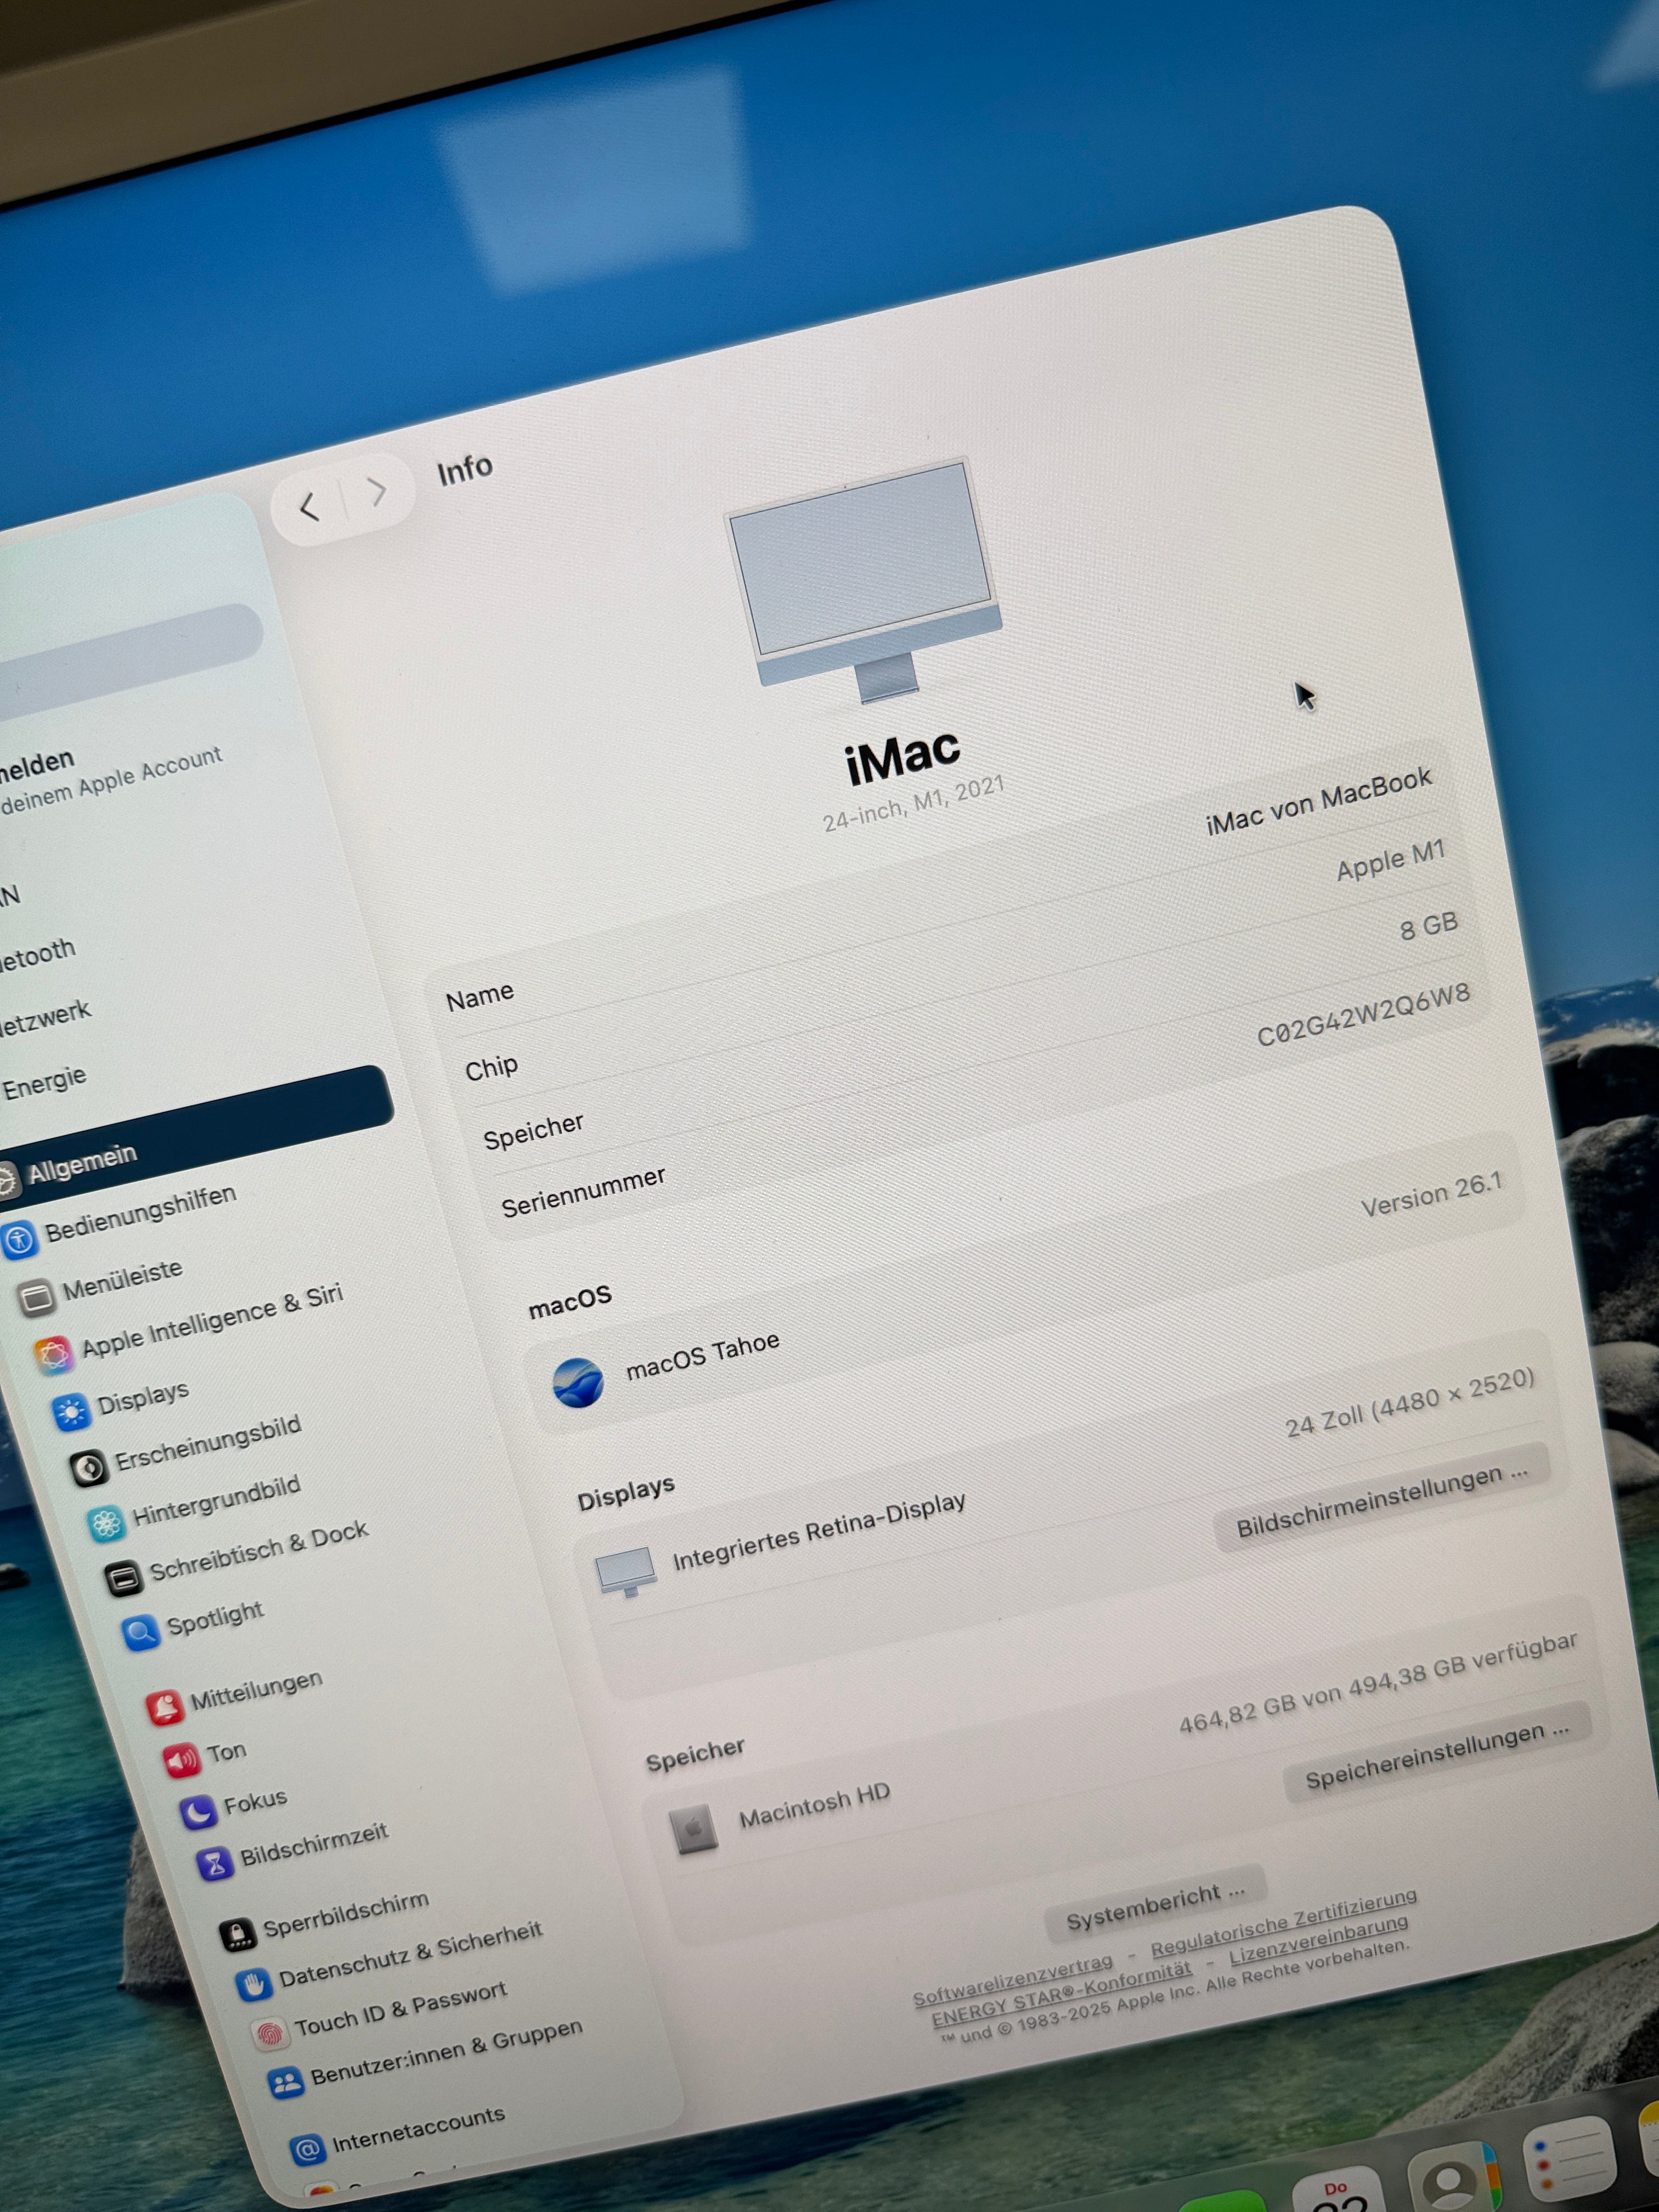Click the large iMac image

(x=865, y=580)
